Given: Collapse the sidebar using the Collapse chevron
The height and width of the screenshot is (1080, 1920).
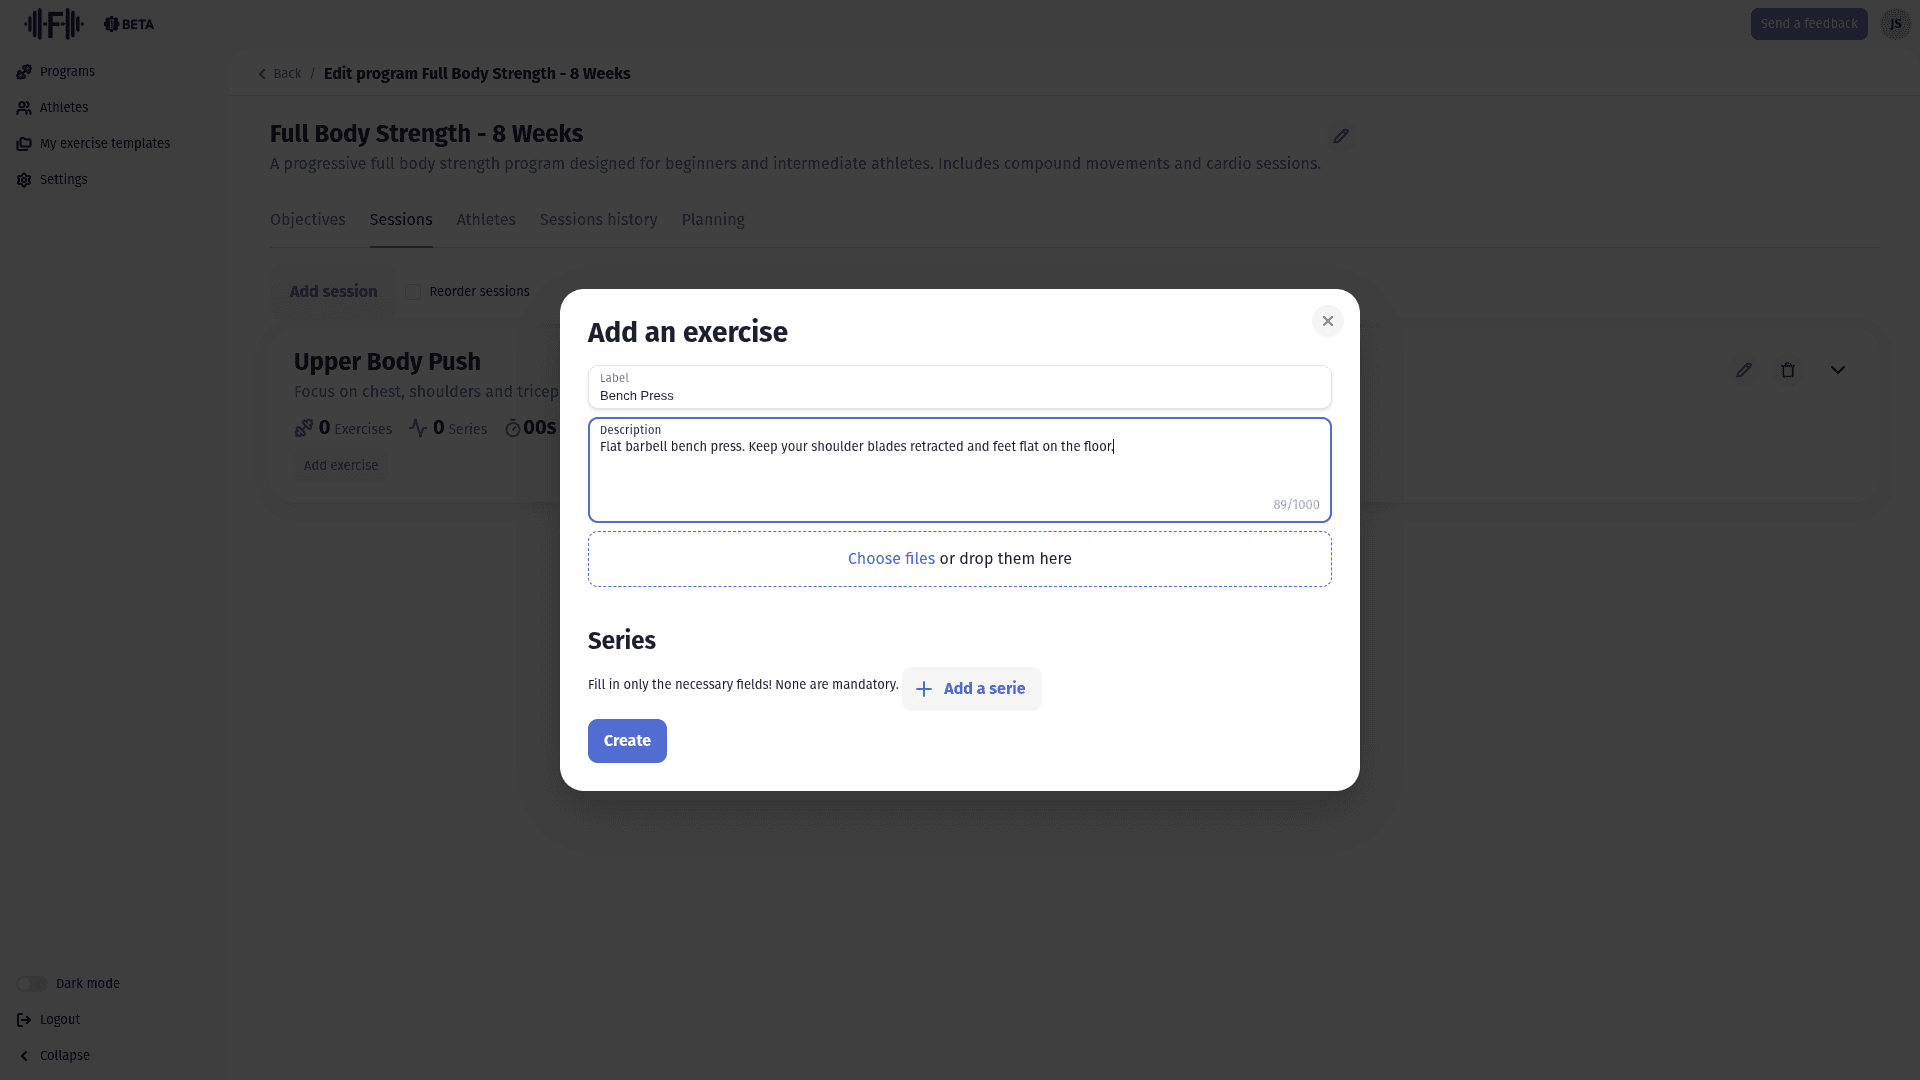Looking at the screenshot, I should pyautogui.click(x=24, y=1056).
